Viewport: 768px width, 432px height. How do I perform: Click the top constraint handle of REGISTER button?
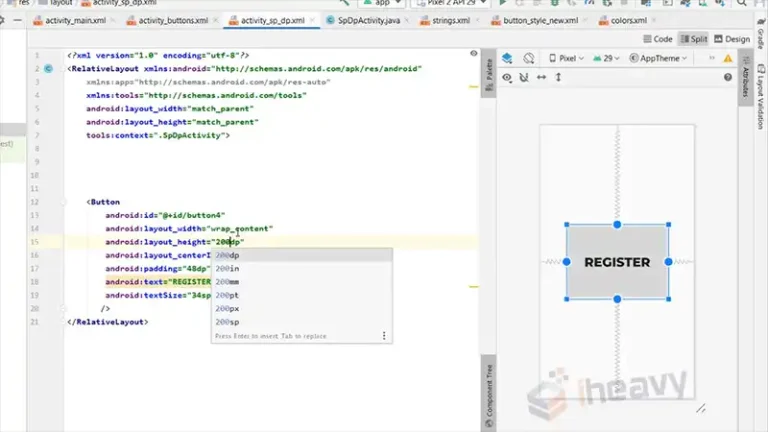tap(617, 225)
